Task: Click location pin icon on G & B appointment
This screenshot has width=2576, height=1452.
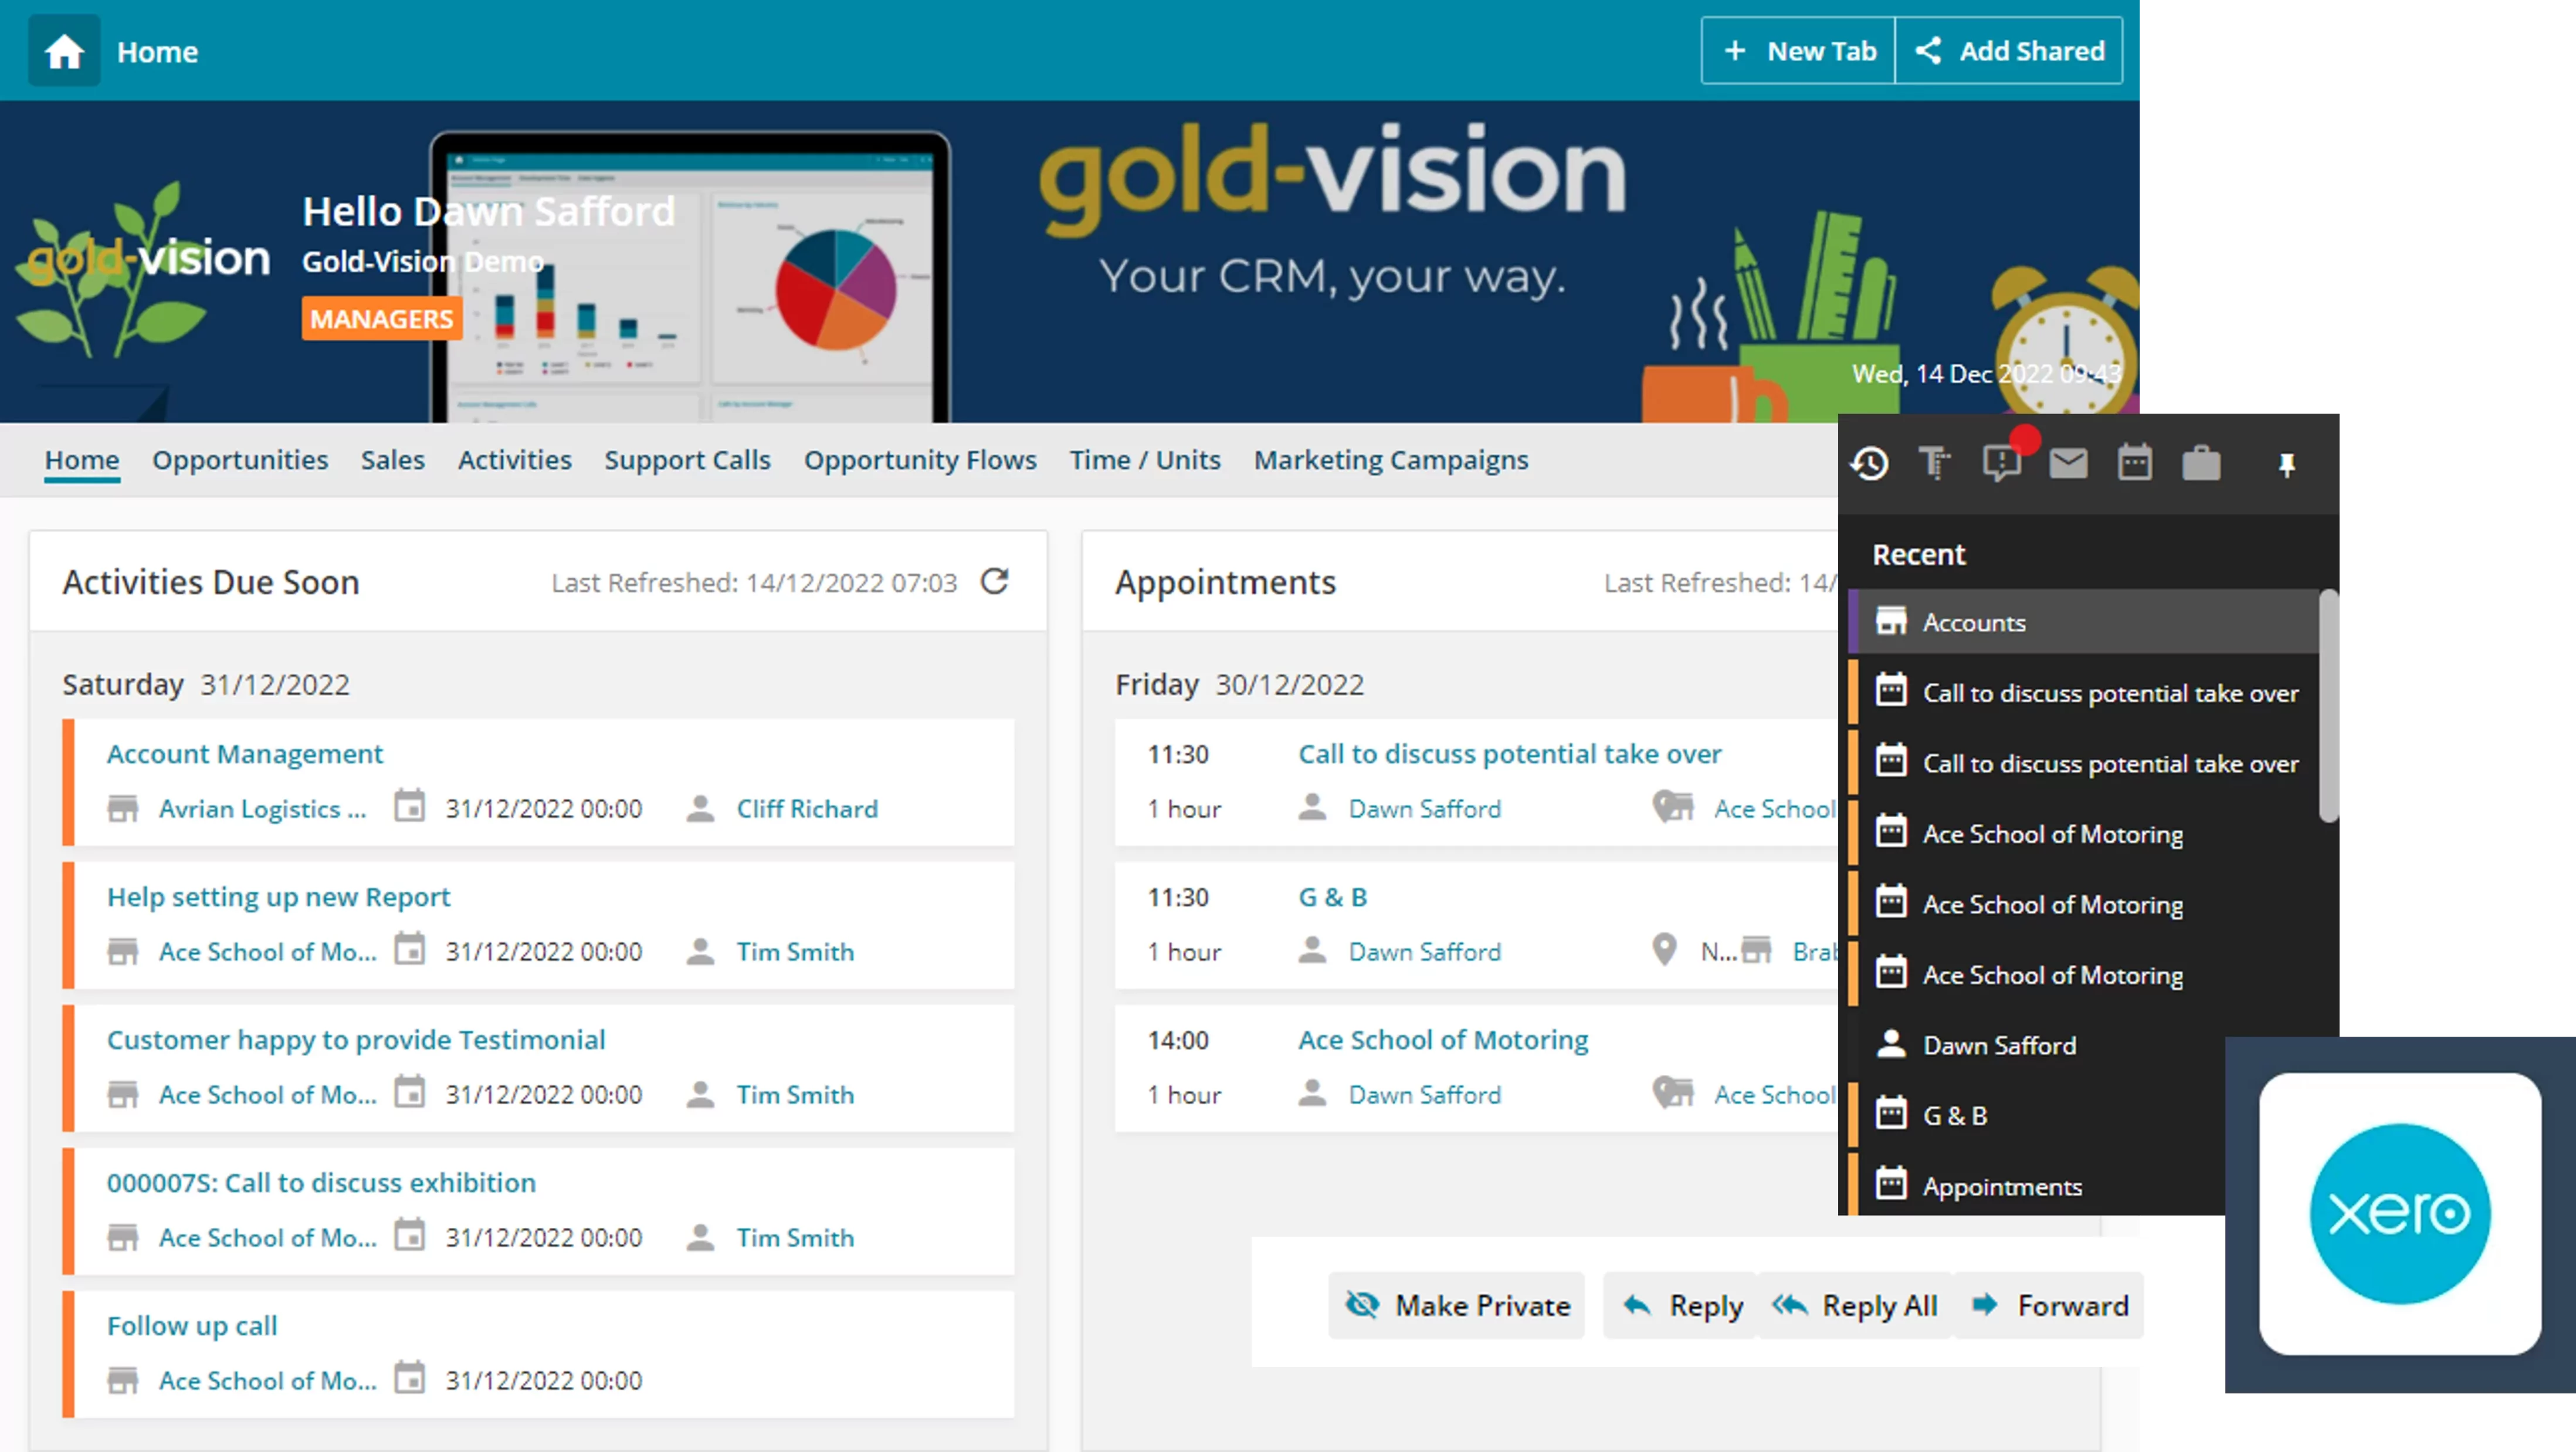Action: (1664, 949)
